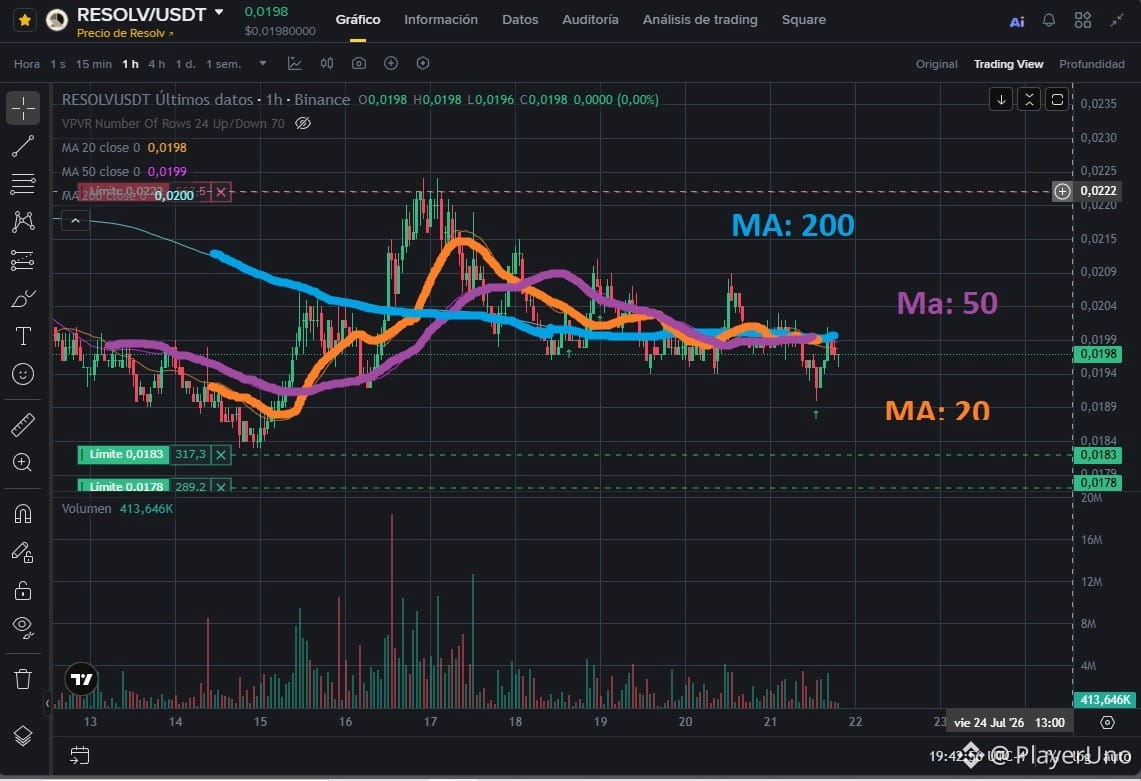Select the 4 h time interval
The image size is (1141, 781).
coord(156,64)
